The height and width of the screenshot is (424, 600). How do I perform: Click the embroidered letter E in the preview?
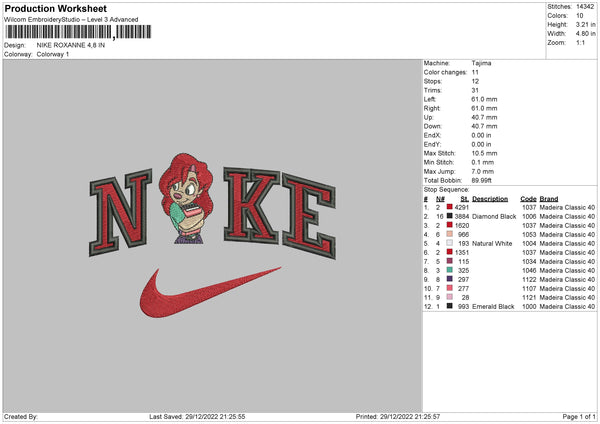point(309,215)
